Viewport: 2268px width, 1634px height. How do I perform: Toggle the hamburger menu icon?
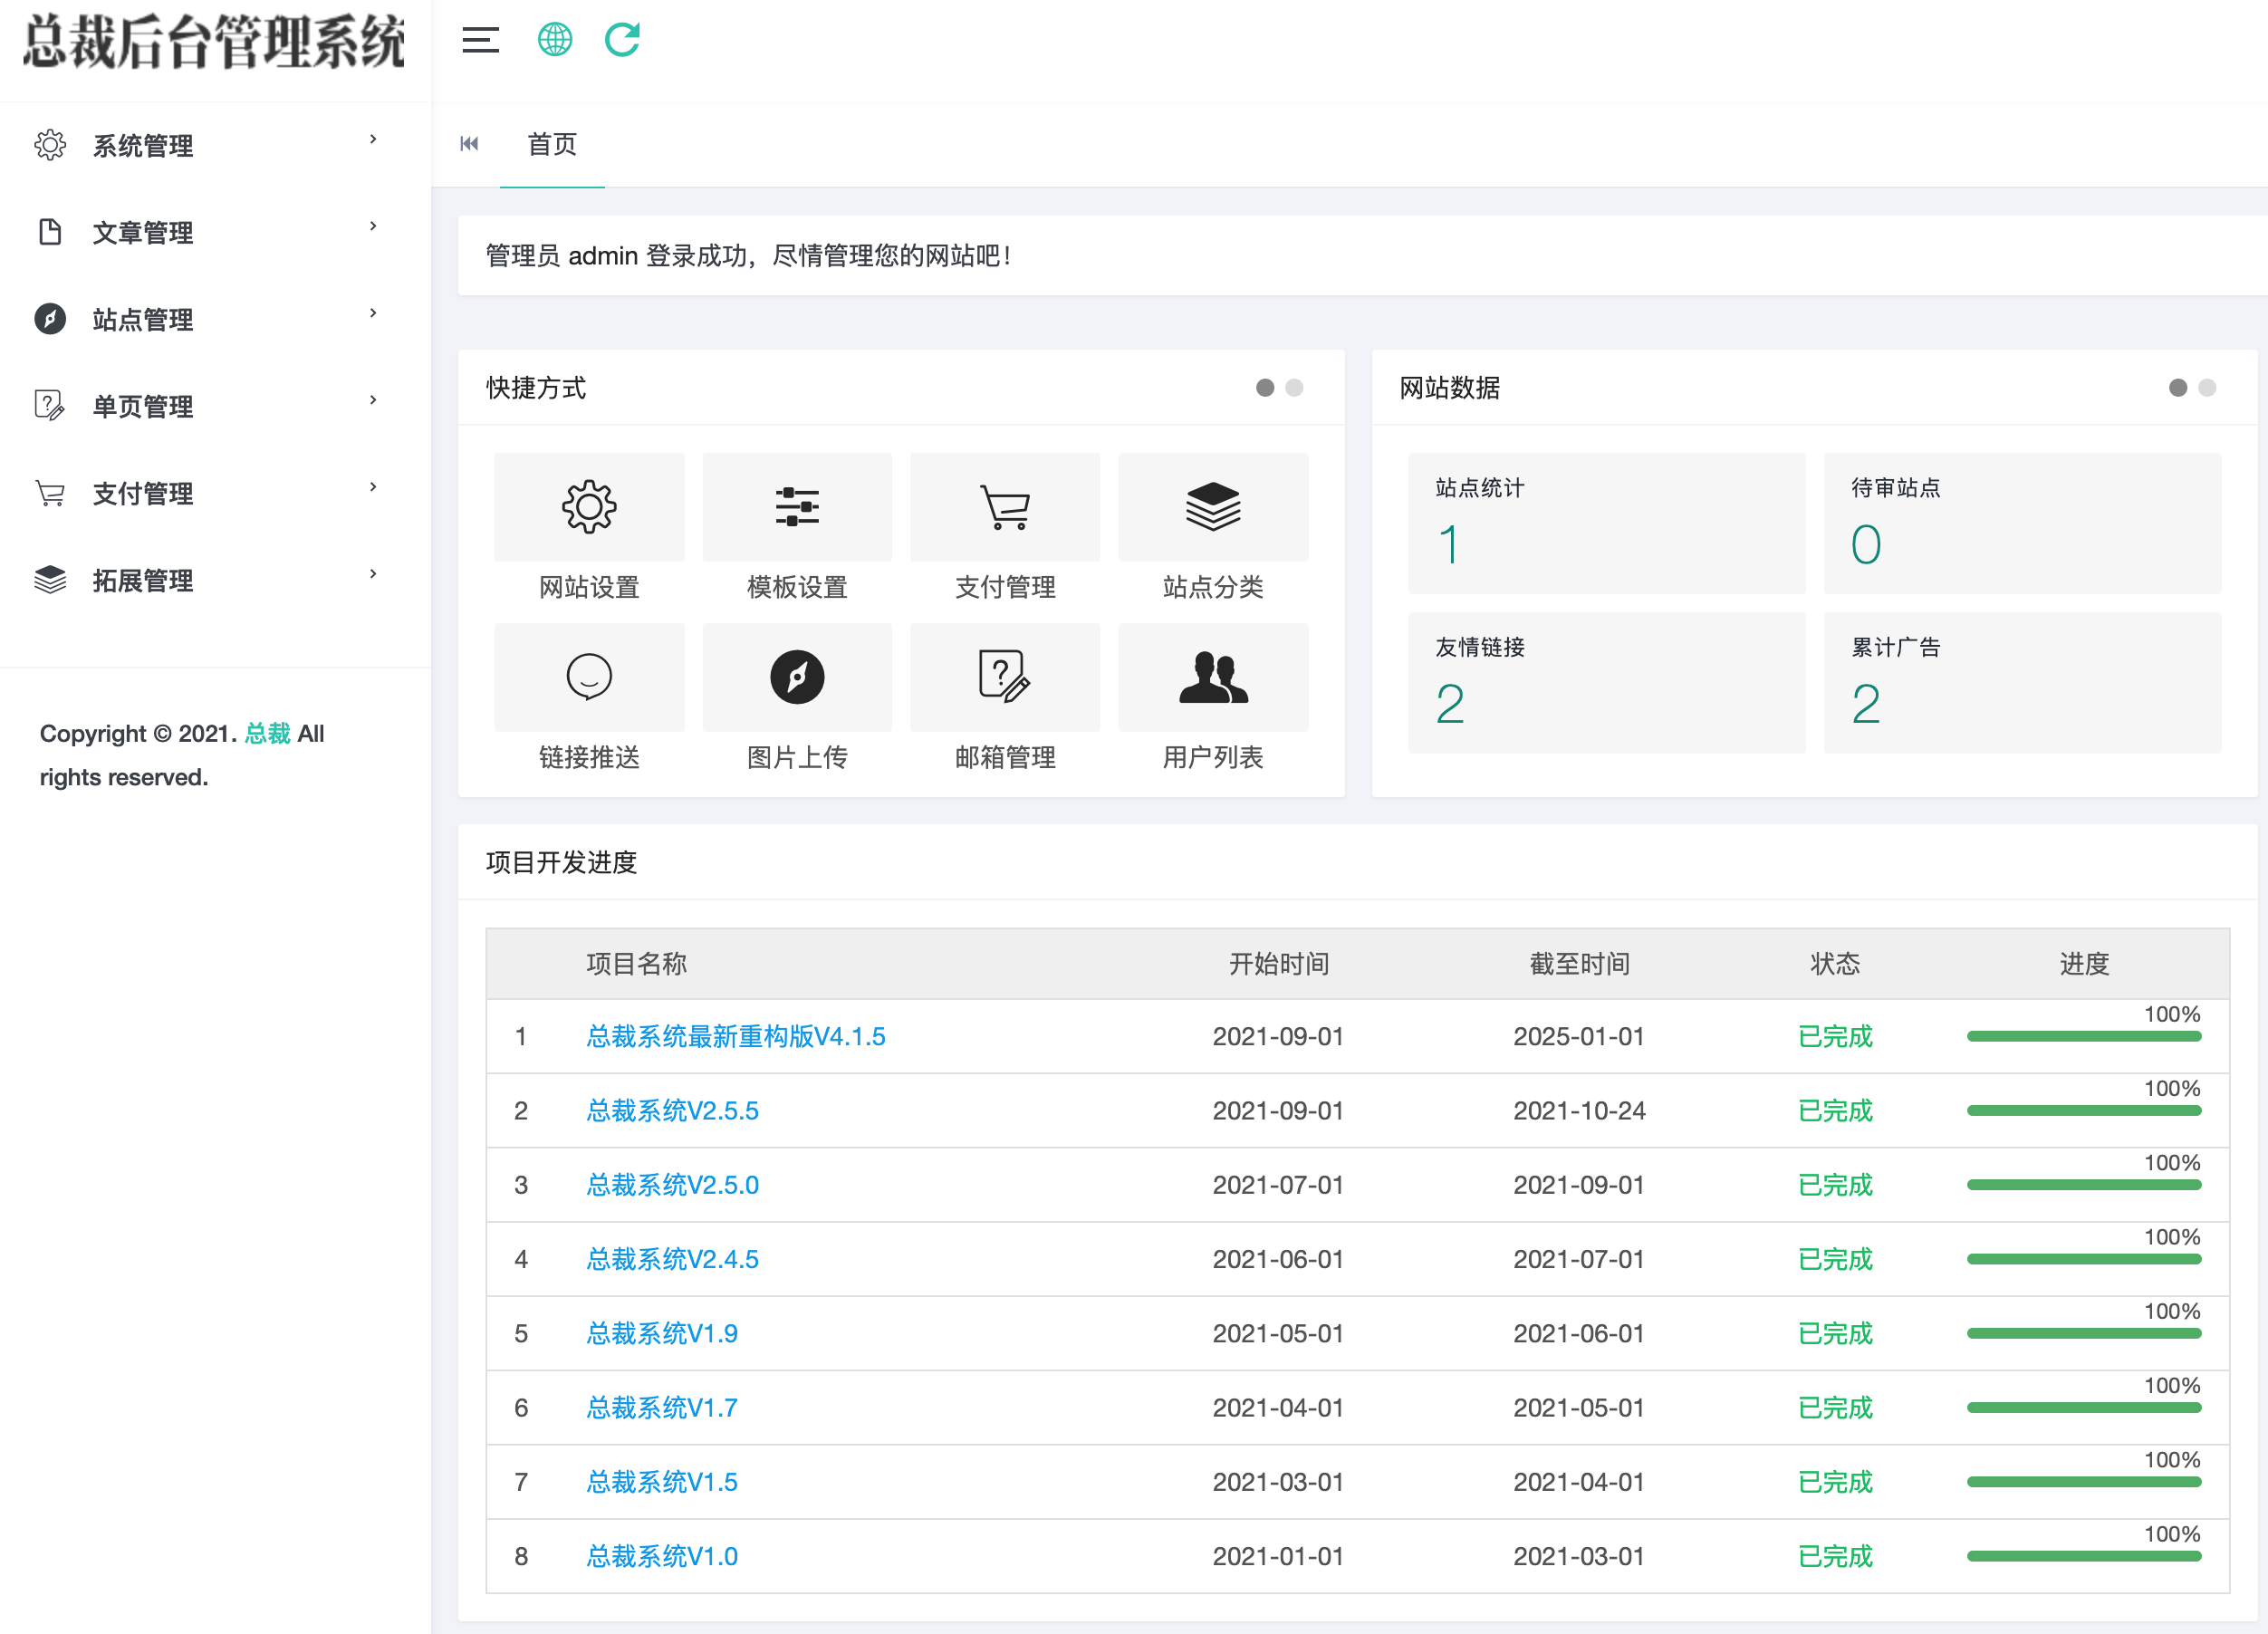tap(480, 40)
